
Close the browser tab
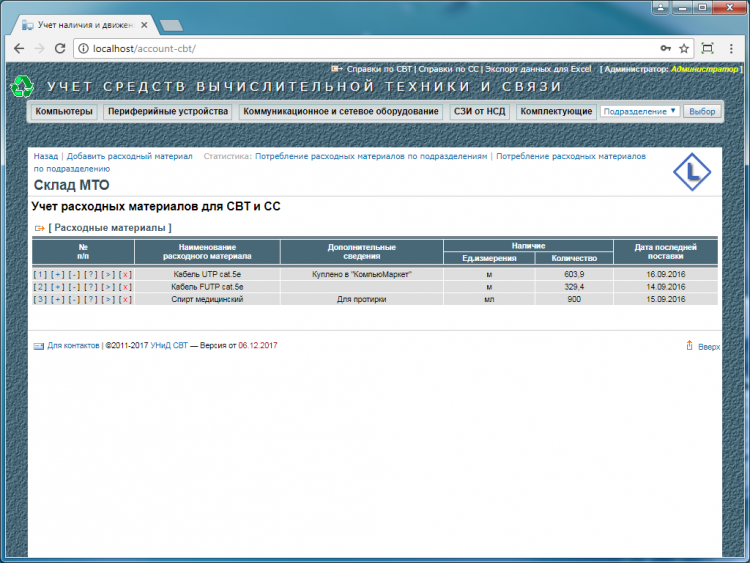[x=144, y=25]
